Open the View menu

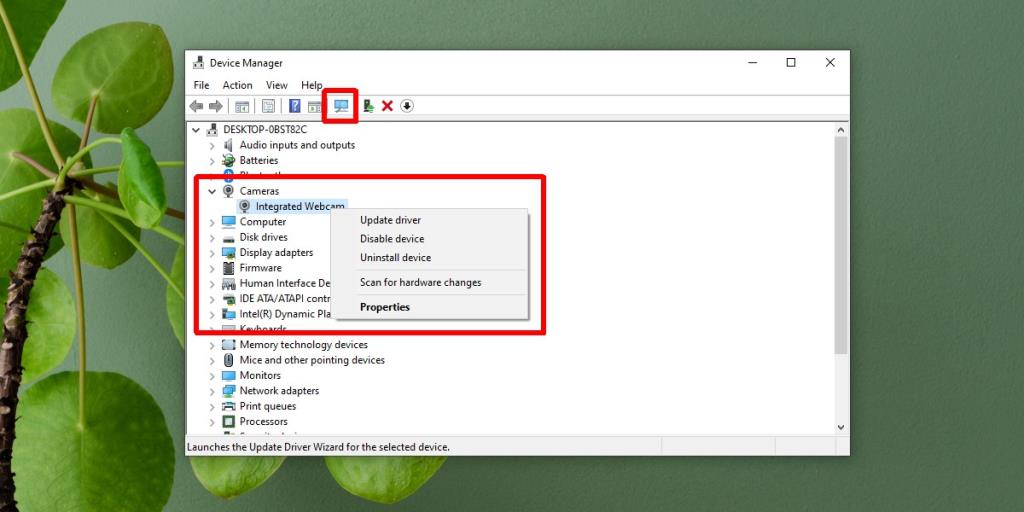(x=276, y=85)
